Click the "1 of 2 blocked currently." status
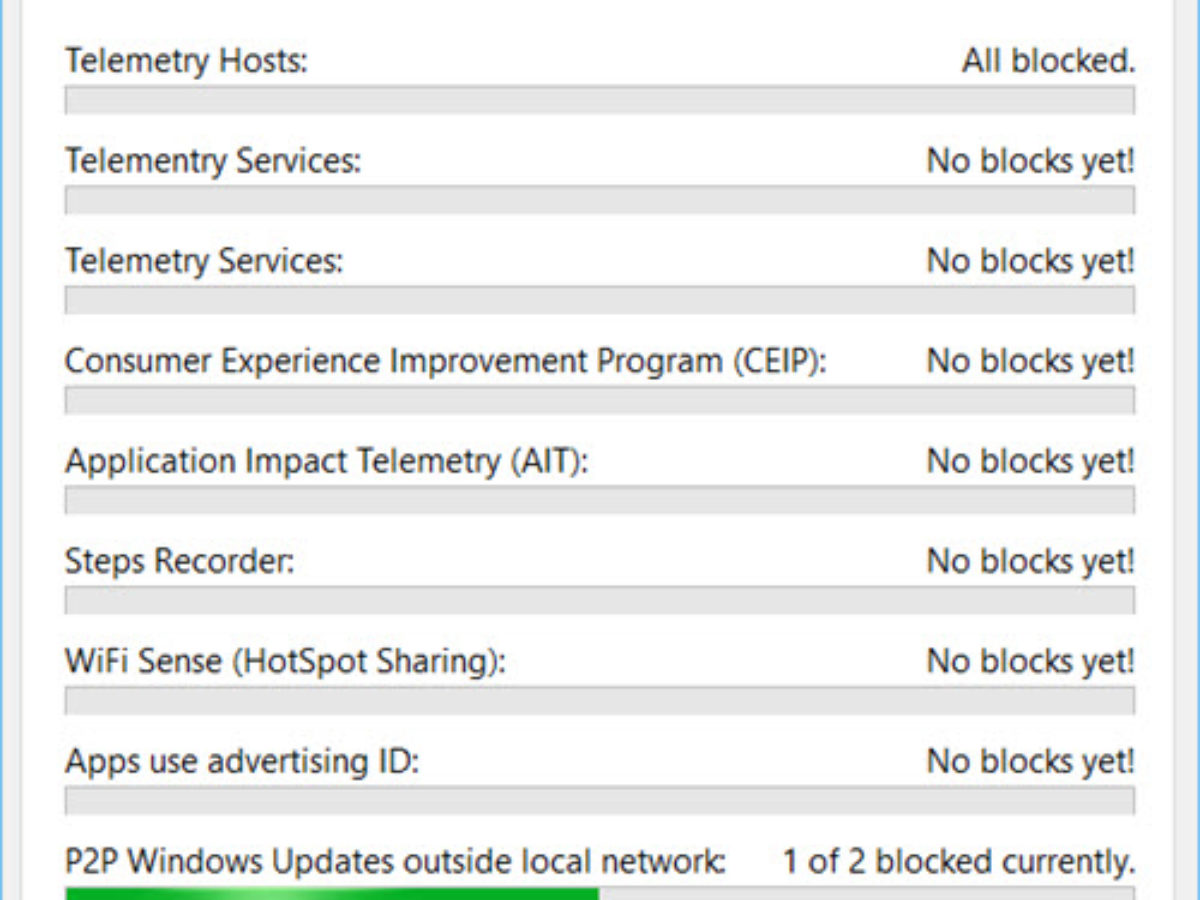 [x=958, y=861]
